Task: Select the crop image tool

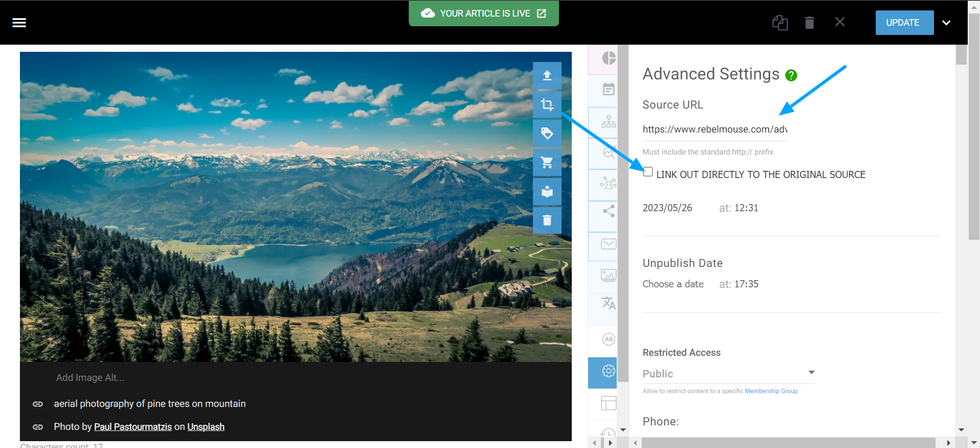Action: click(x=547, y=105)
